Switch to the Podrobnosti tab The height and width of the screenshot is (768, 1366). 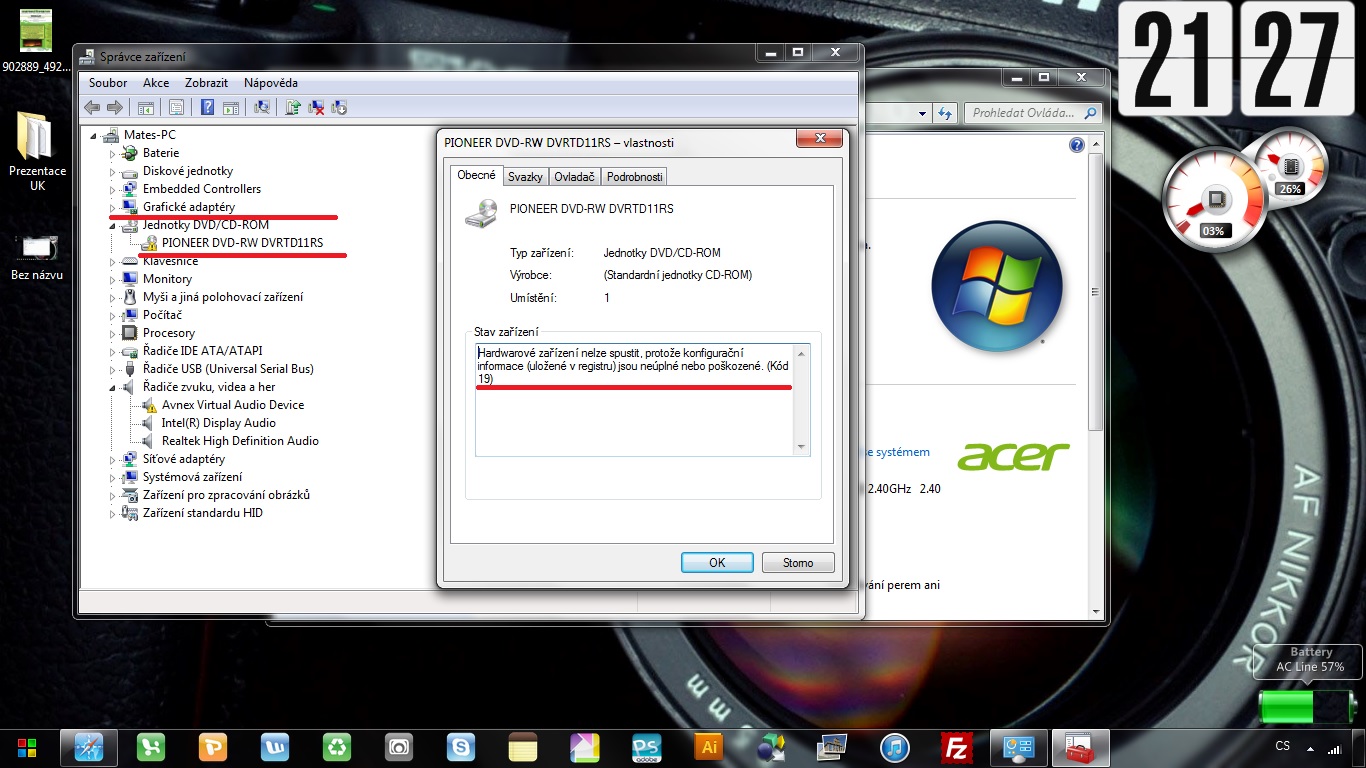coord(634,177)
